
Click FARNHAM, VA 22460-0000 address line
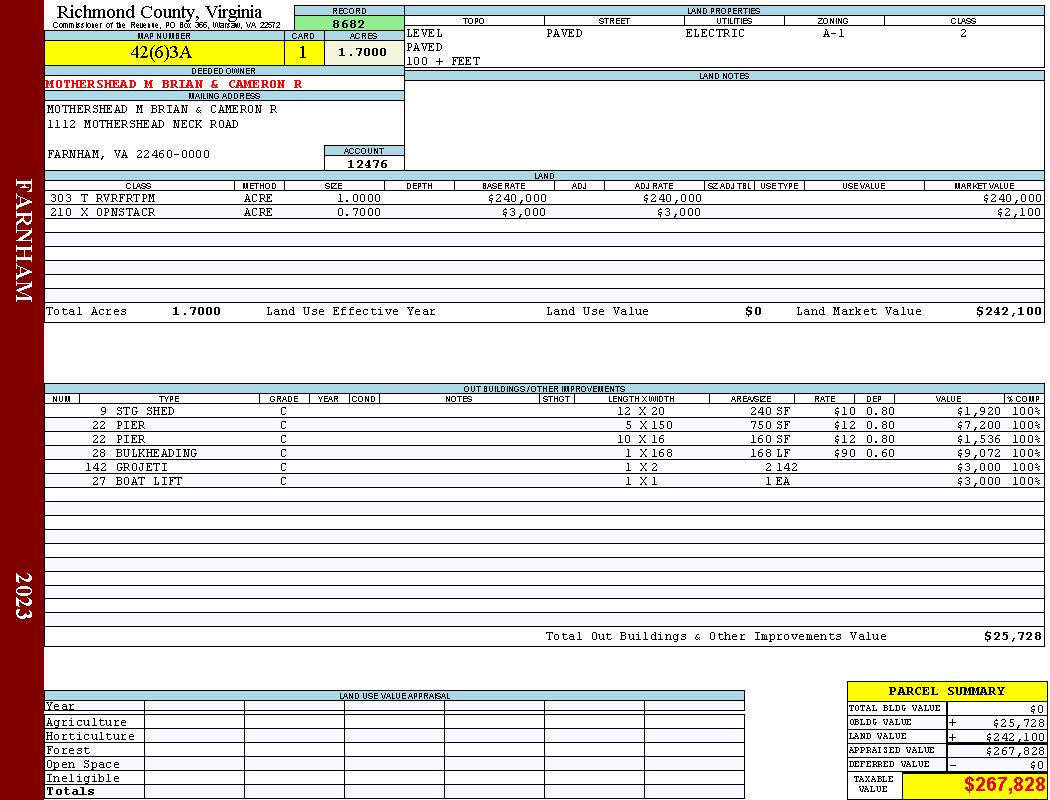129,155
